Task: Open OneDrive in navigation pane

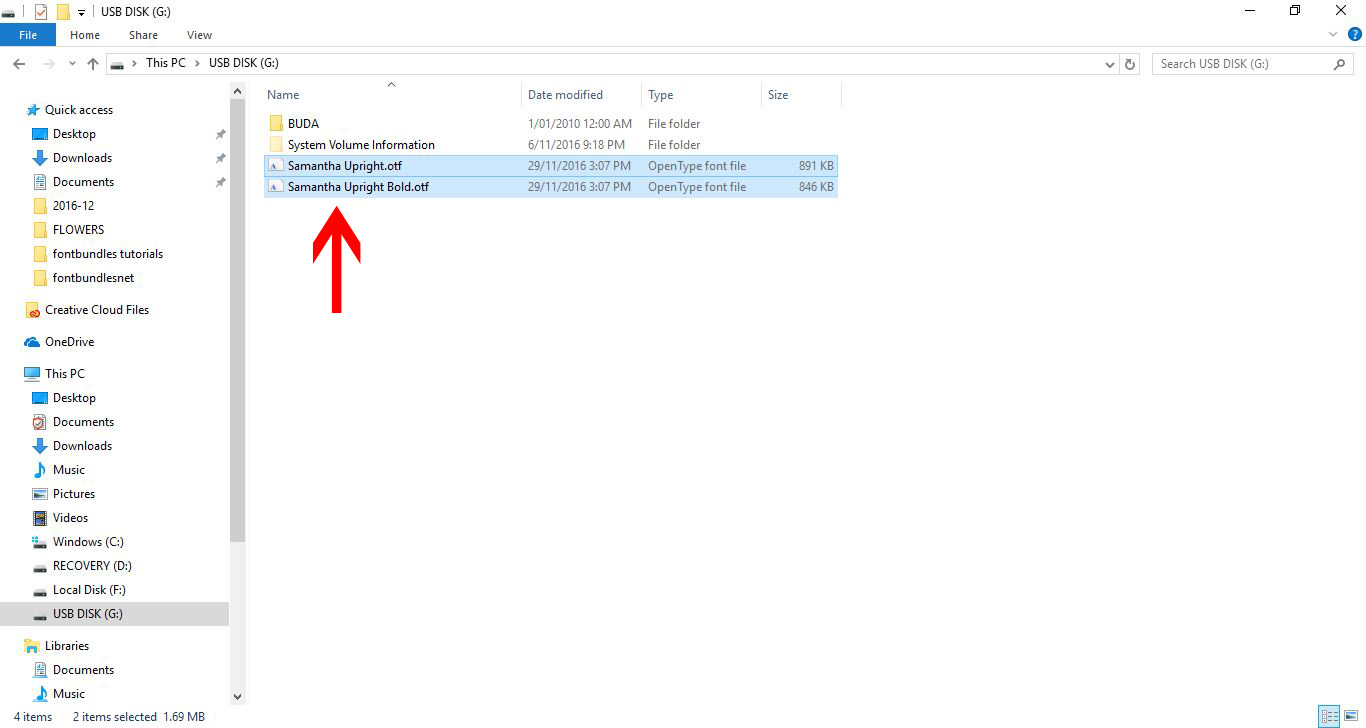Action: click(x=69, y=342)
